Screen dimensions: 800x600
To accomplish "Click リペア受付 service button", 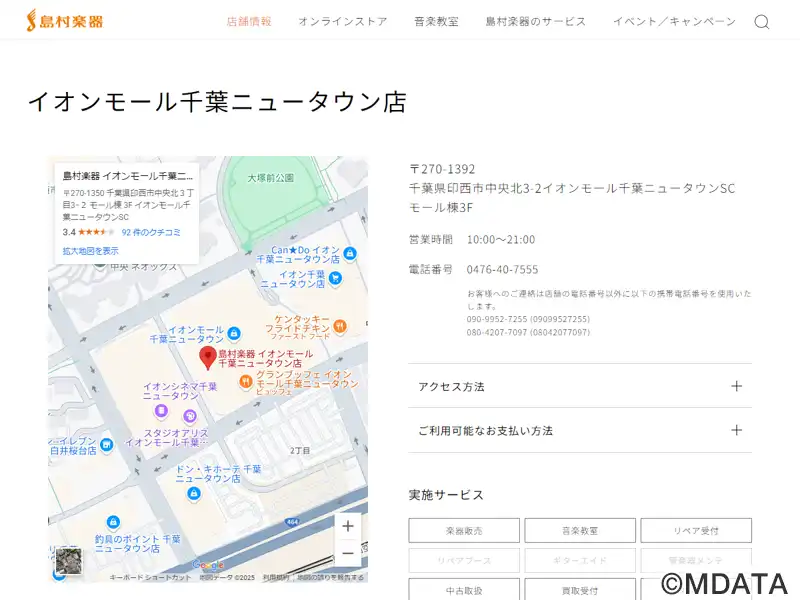I will [x=696, y=531].
